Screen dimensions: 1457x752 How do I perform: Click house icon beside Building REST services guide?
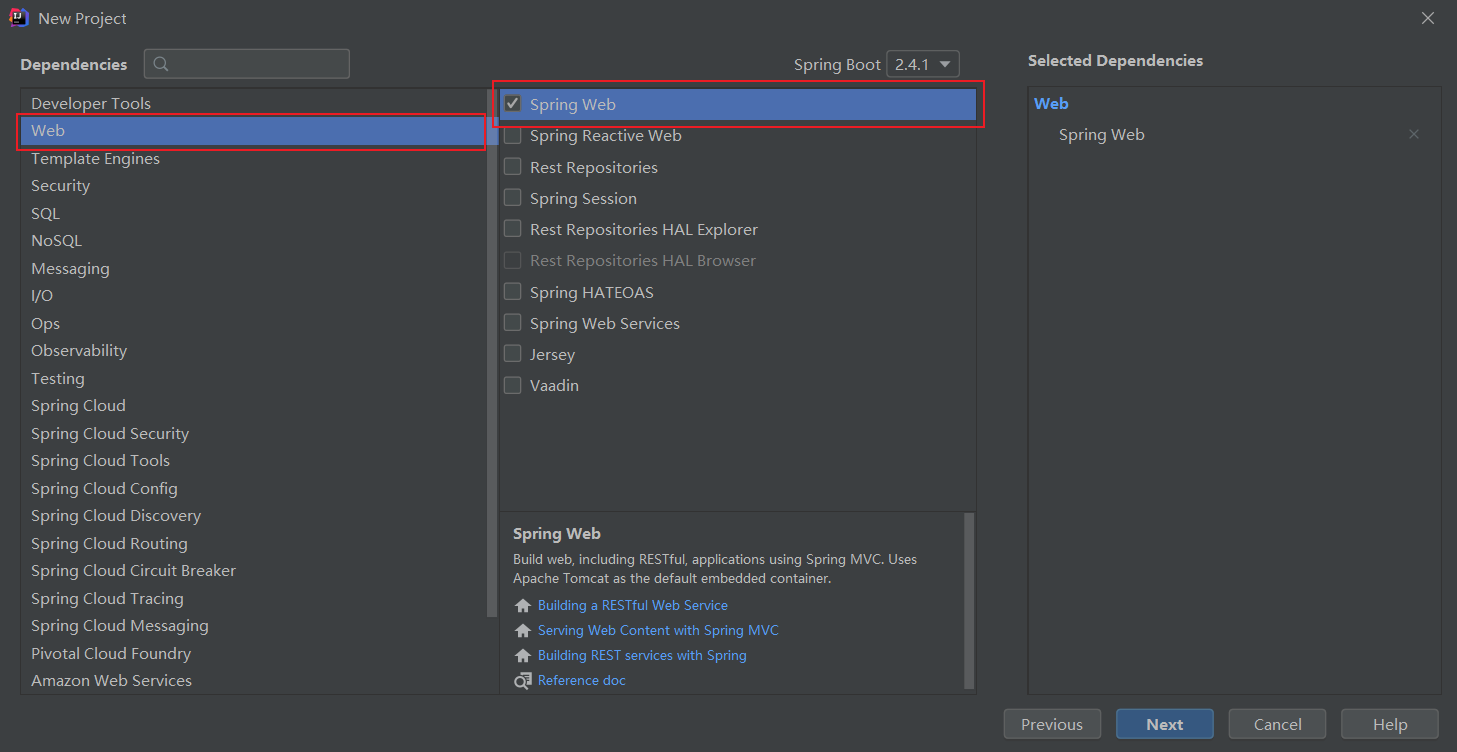pos(523,656)
